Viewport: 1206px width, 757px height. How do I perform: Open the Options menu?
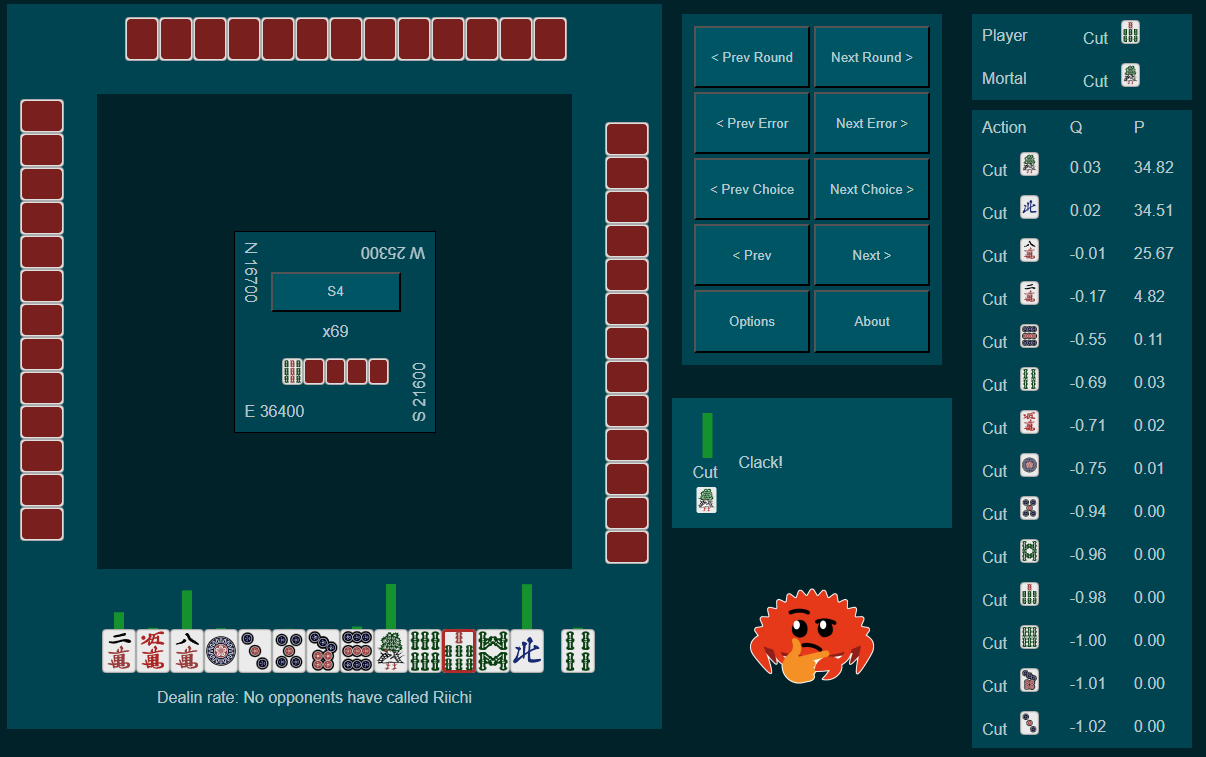coord(752,321)
